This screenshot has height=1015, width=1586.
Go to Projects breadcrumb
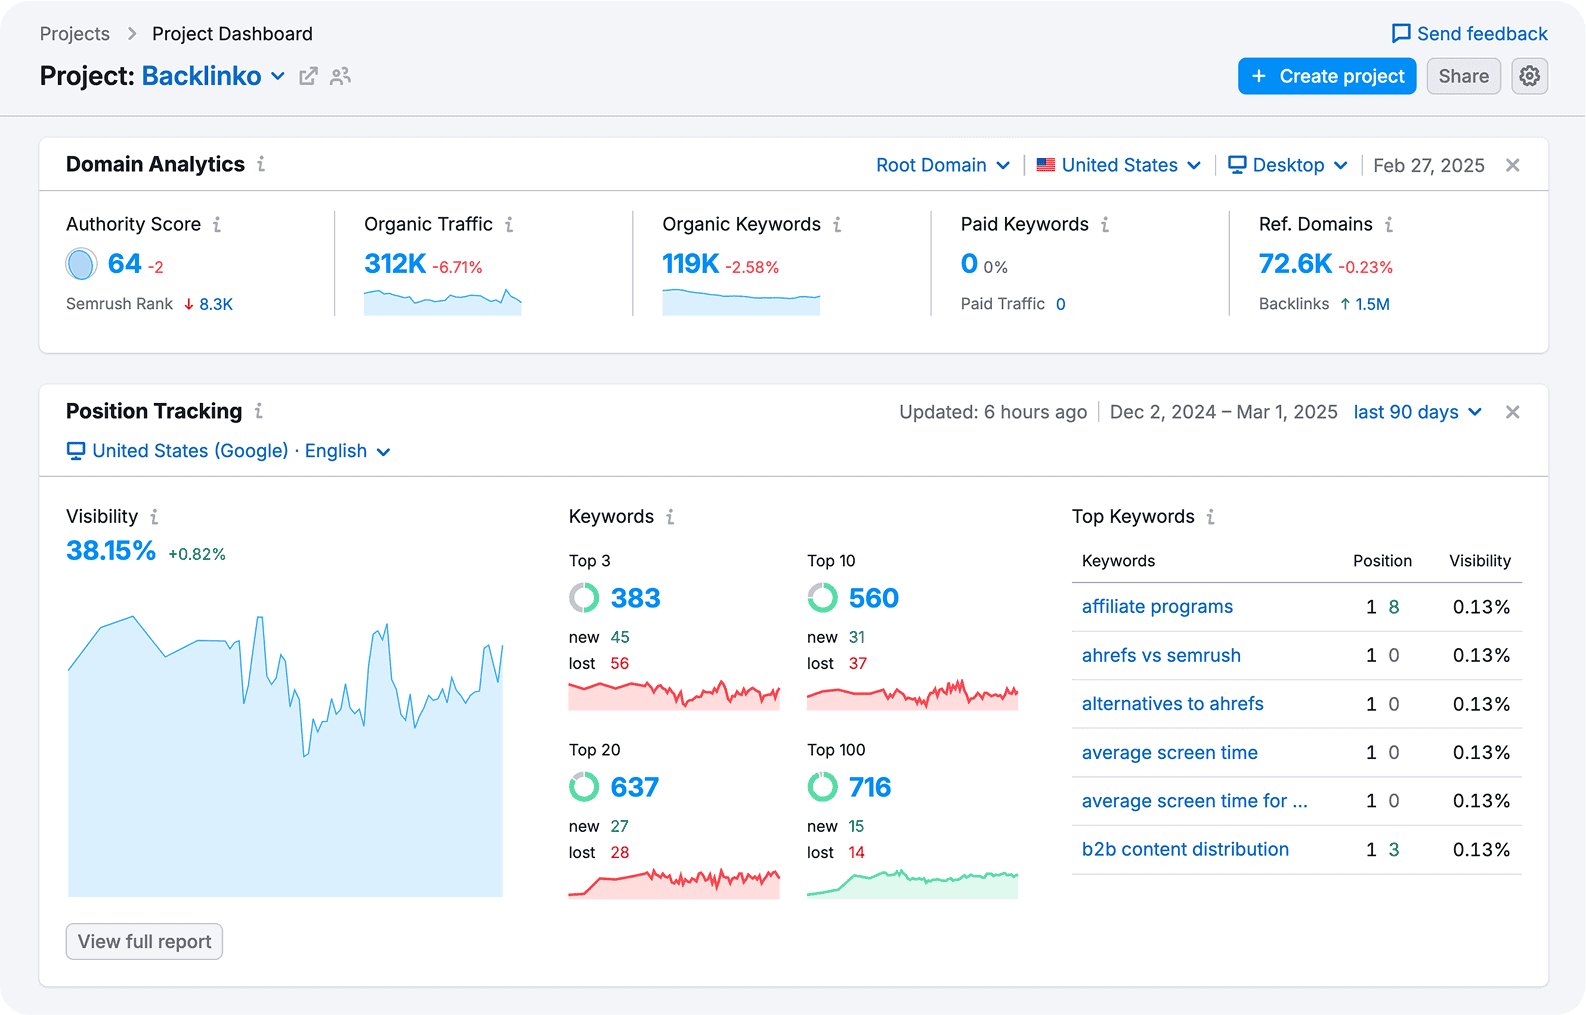[75, 34]
